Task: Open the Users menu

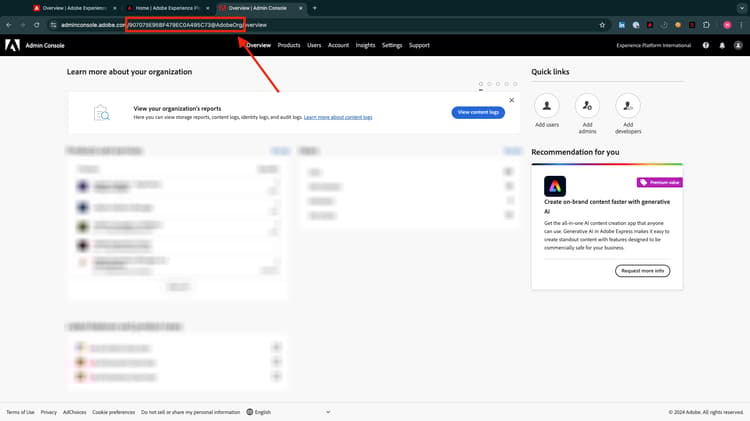Action: (314, 45)
